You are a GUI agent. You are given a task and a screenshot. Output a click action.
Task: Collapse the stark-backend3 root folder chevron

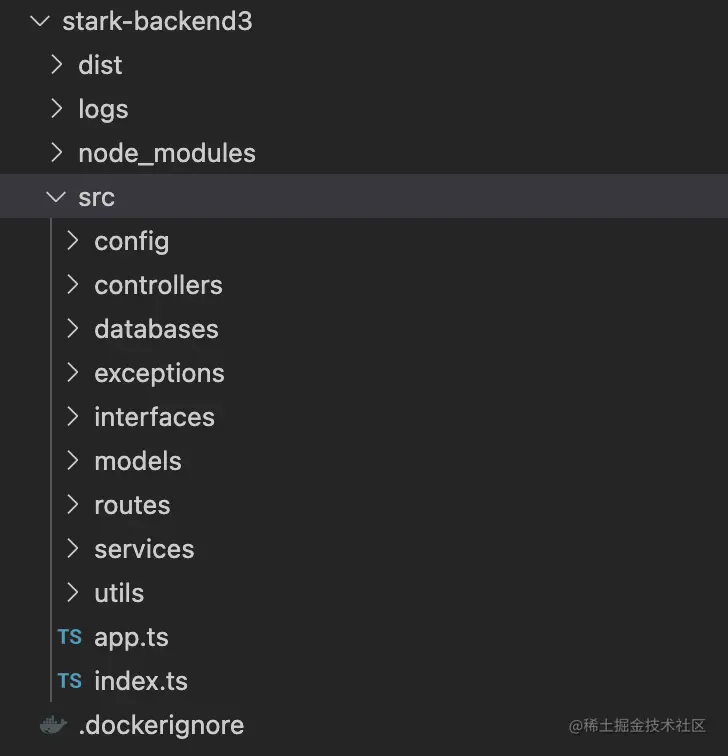40,21
